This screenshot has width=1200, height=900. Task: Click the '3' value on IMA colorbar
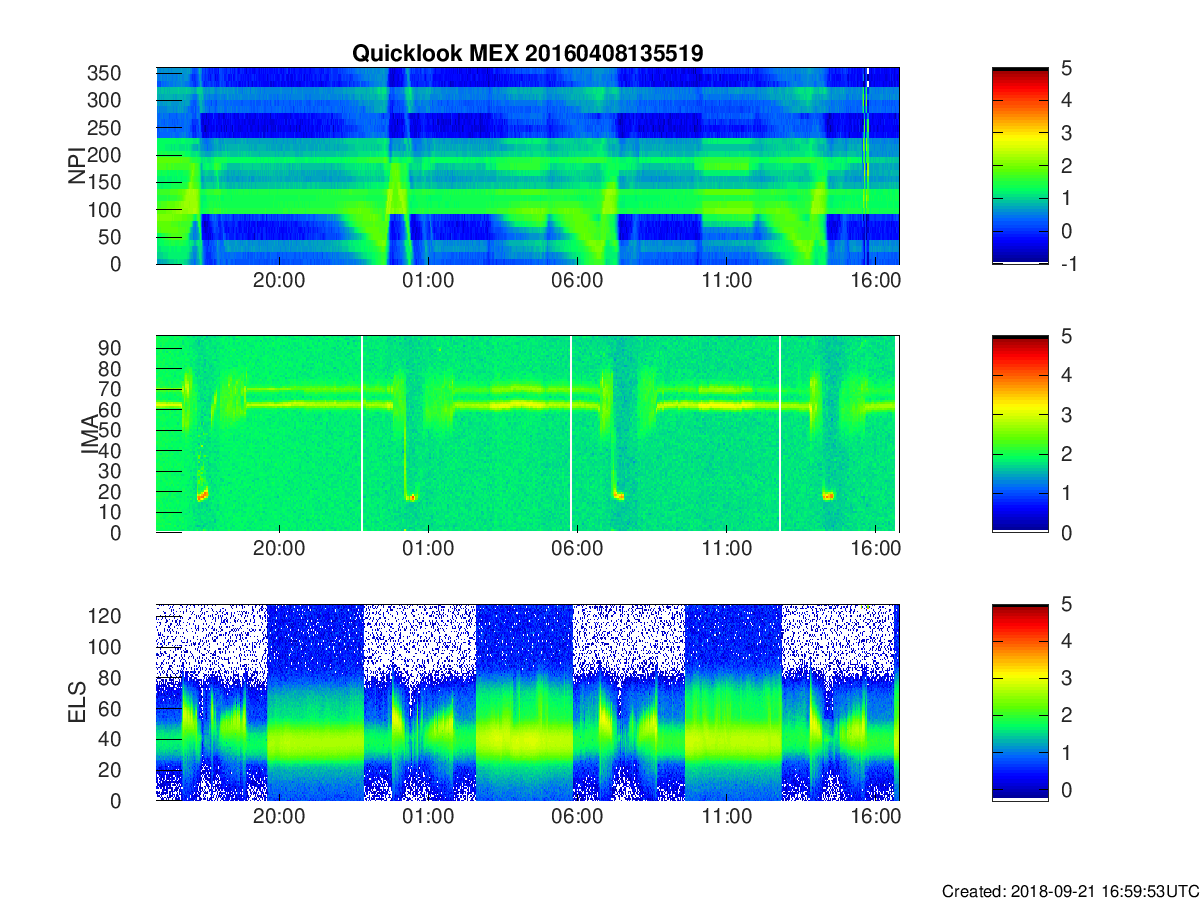1066,415
